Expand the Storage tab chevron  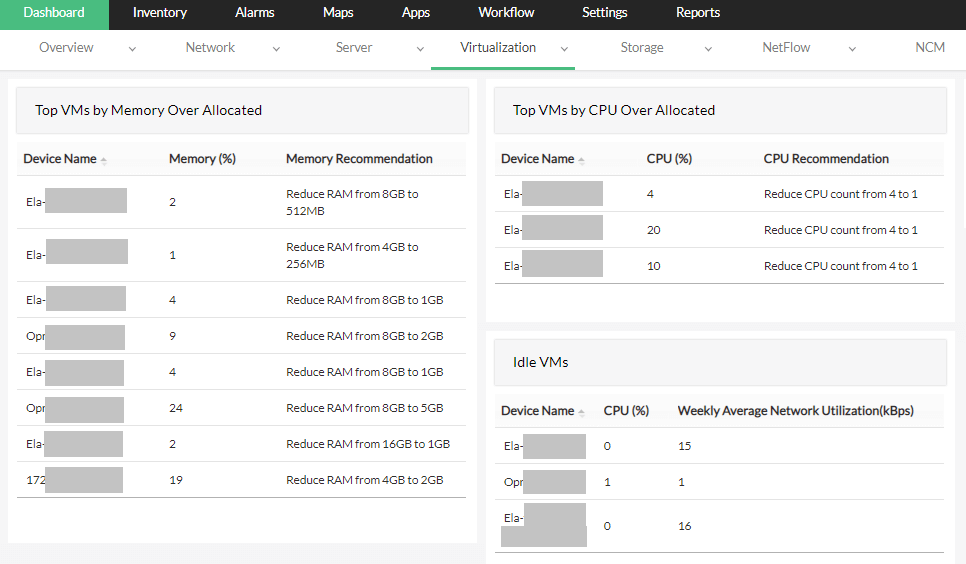pos(708,49)
